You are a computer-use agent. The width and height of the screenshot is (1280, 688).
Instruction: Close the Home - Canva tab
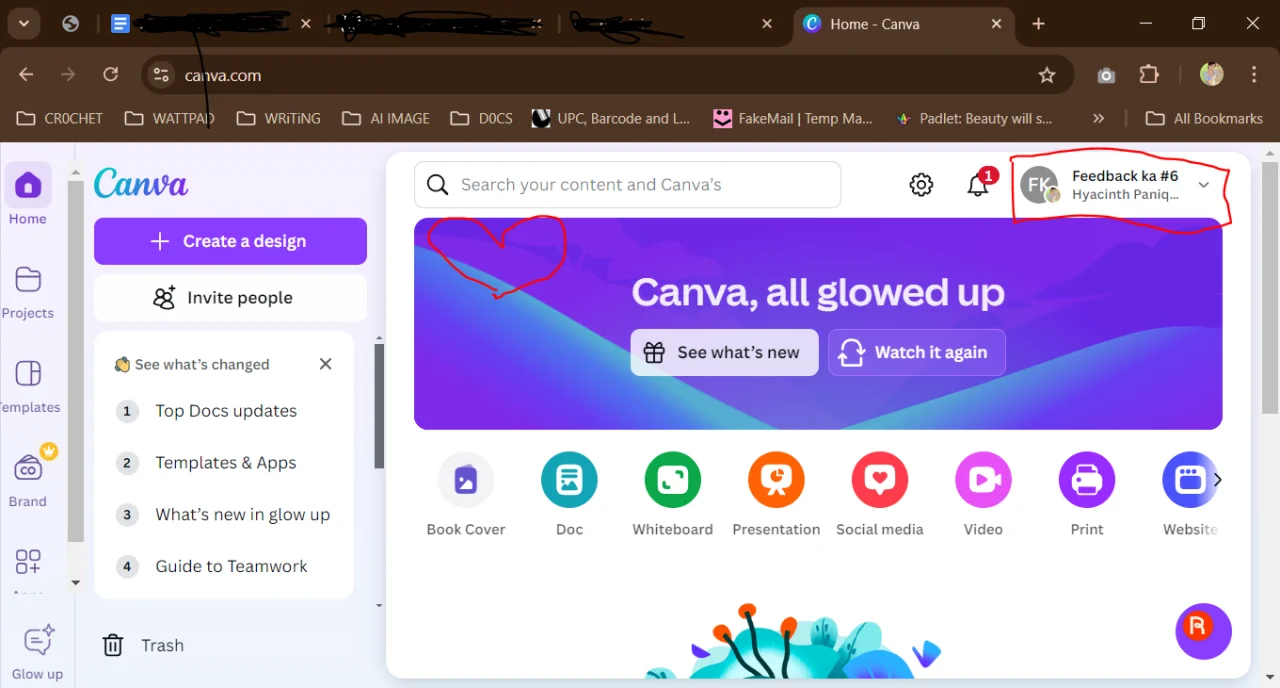pos(996,24)
